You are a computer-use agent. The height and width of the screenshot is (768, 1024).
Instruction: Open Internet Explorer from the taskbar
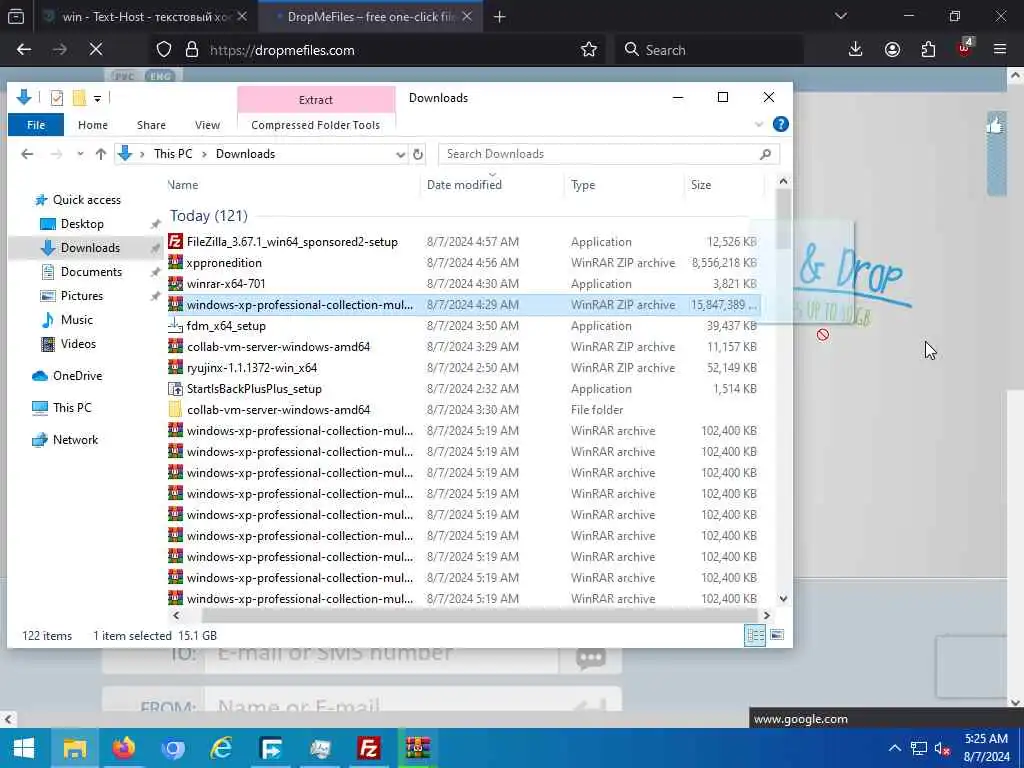(222, 748)
